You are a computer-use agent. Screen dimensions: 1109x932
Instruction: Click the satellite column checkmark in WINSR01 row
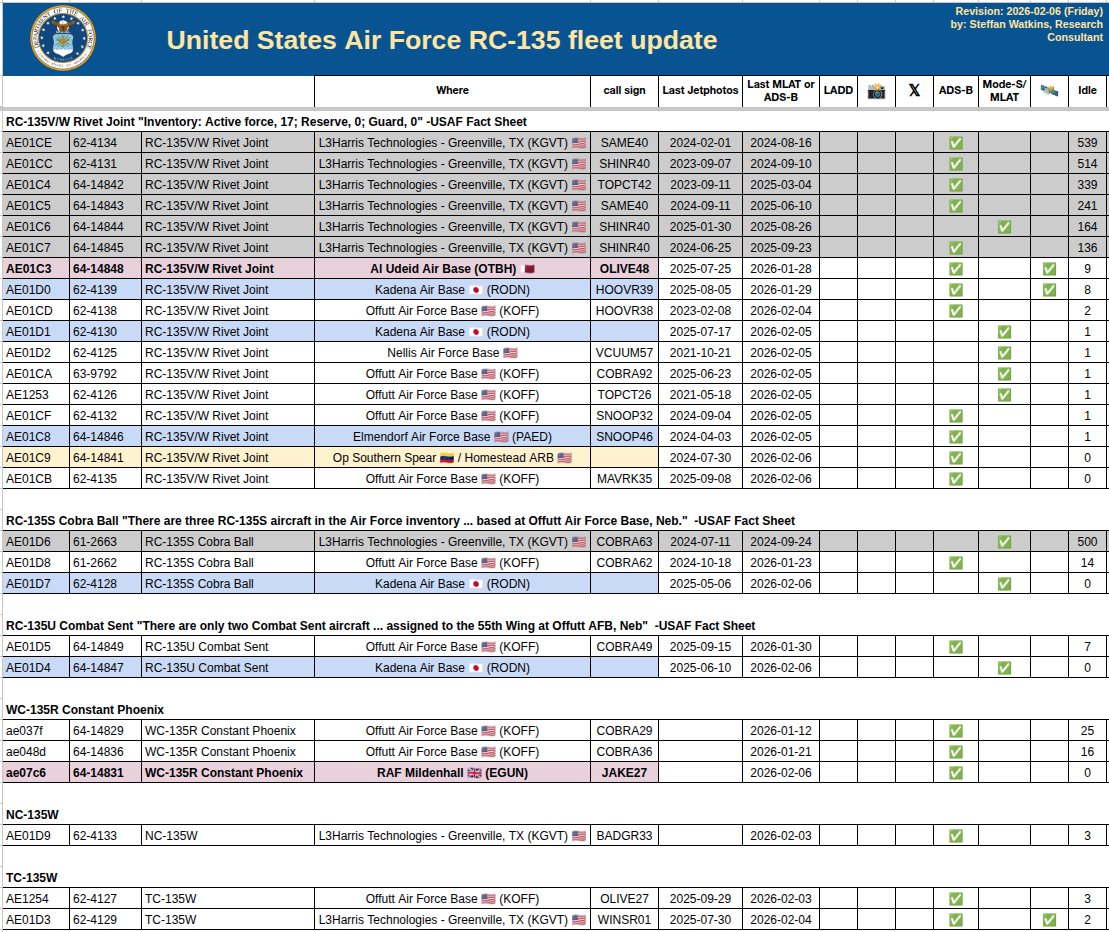(x=1049, y=920)
